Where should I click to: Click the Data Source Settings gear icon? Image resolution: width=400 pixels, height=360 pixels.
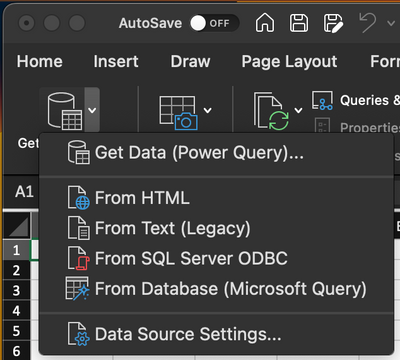tap(79, 334)
